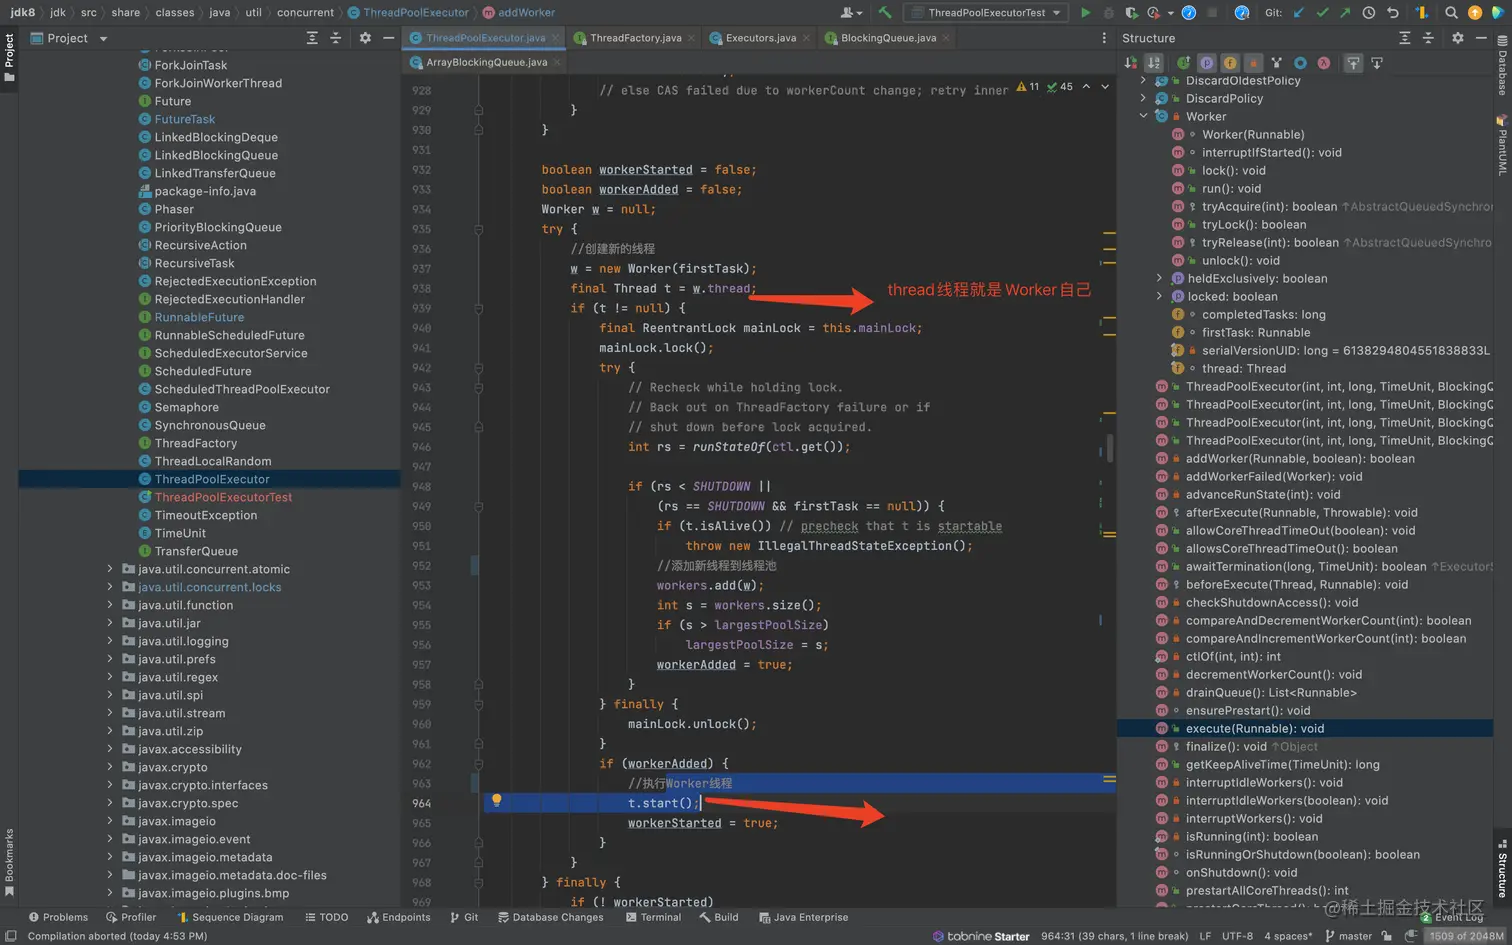Click the orange update available icon
This screenshot has width=1512, height=945.
pos(1474,12)
